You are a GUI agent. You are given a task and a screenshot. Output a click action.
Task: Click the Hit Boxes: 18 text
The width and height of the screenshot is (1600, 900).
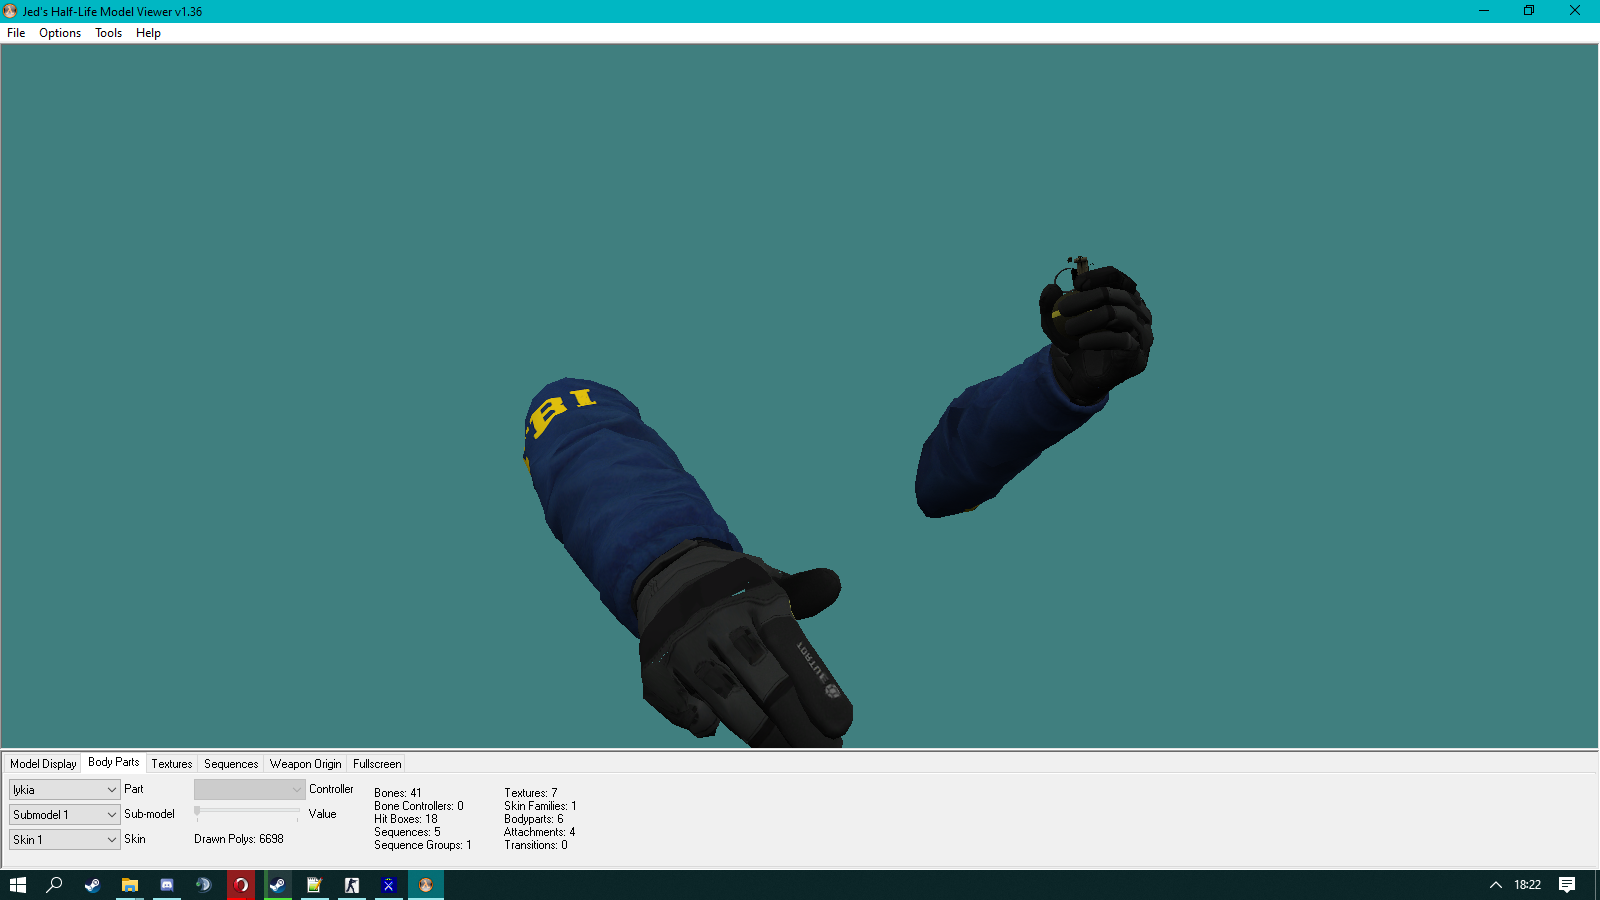point(406,819)
